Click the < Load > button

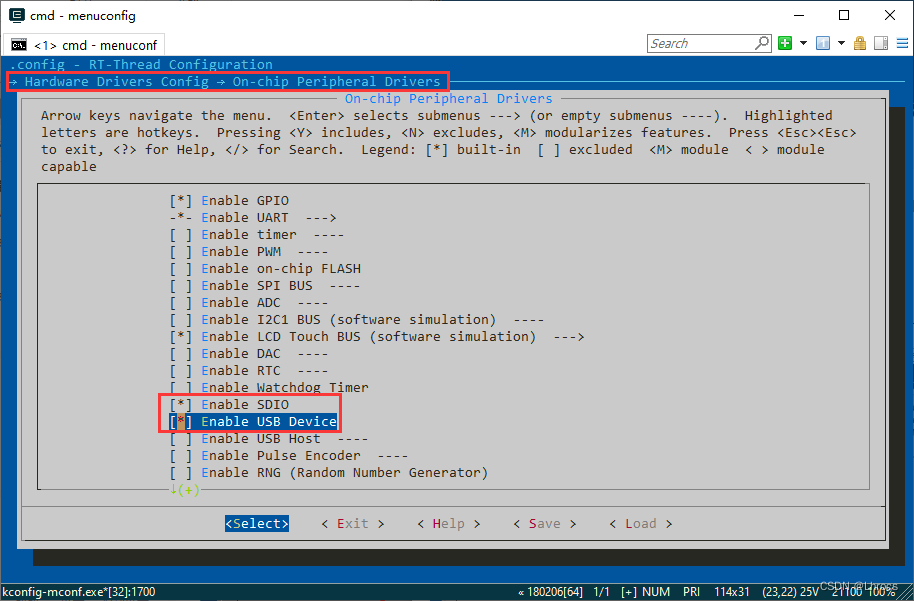point(641,523)
